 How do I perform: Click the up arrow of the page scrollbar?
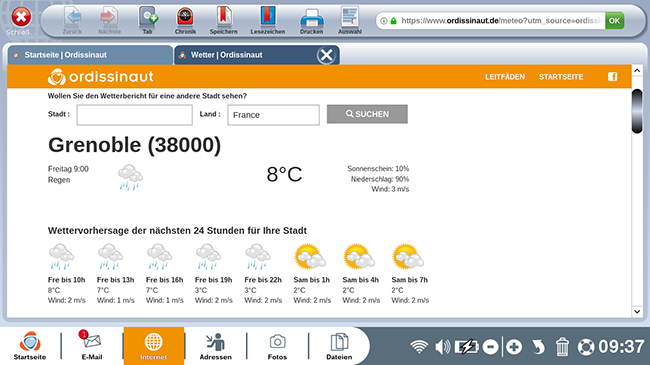(637, 71)
